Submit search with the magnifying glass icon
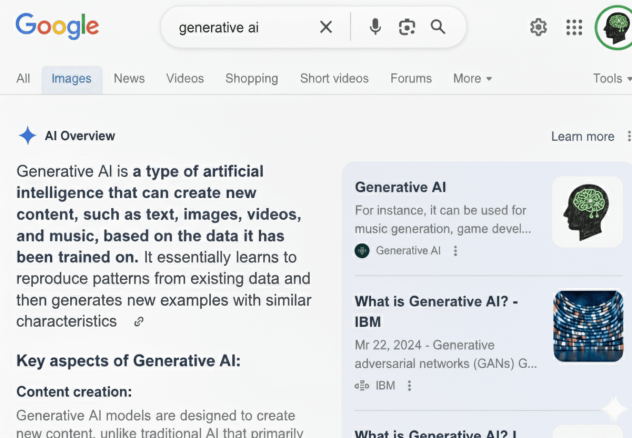632x438 pixels. pos(438,27)
